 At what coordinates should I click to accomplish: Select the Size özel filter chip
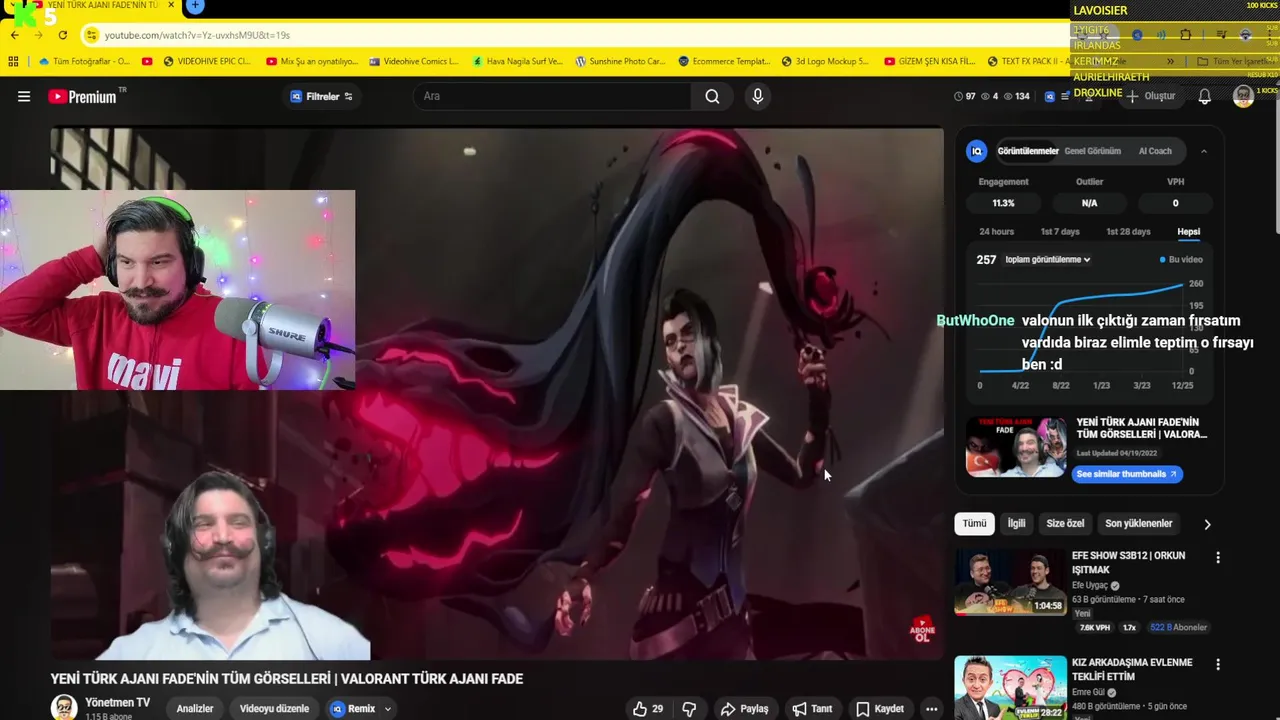tap(1065, 524)
